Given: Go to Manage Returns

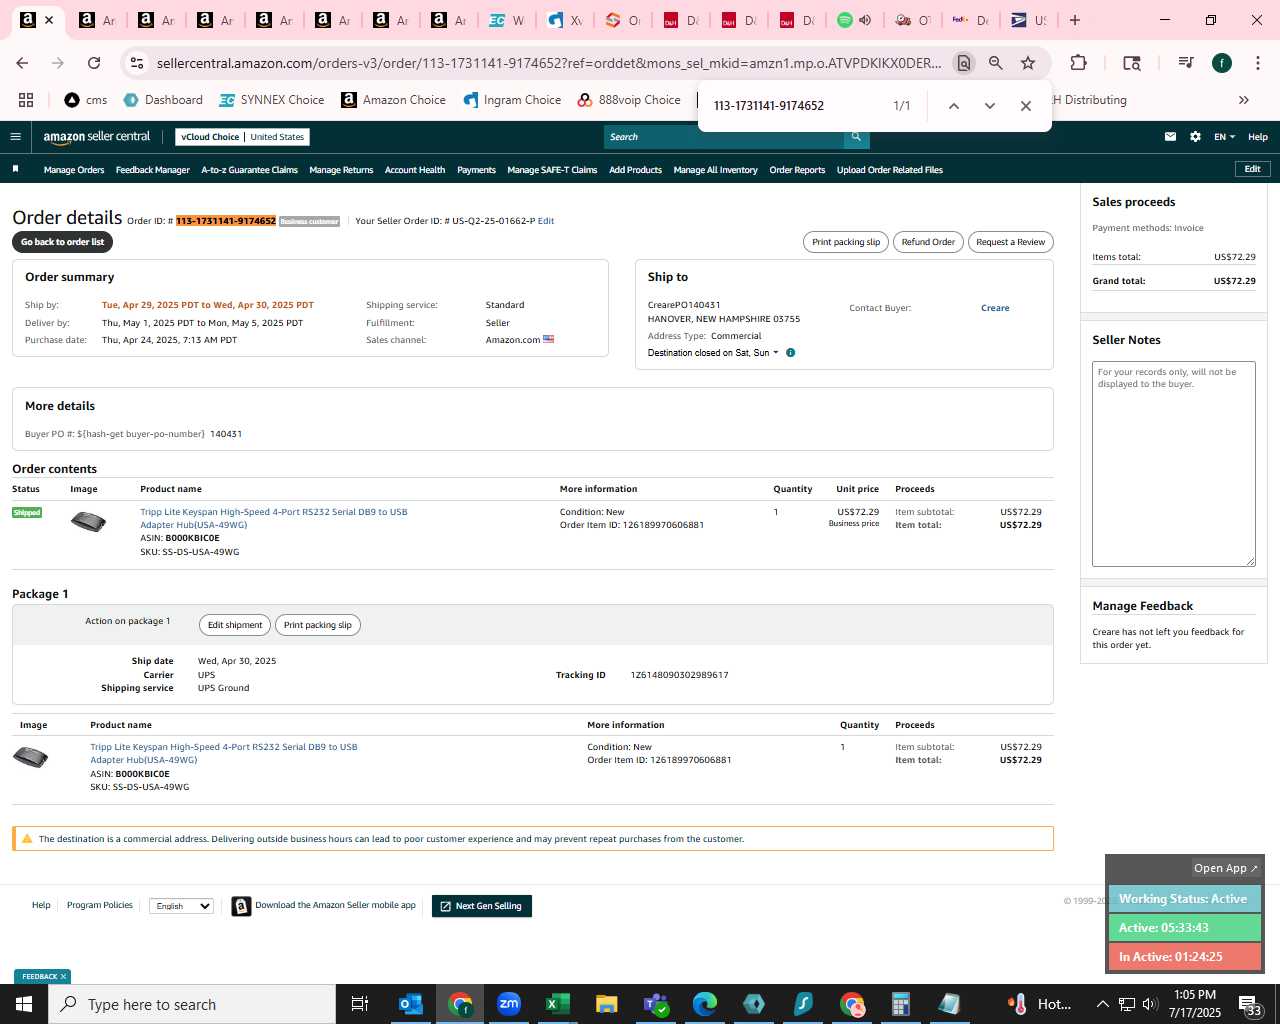Looking at the screenshot, I should pos(341,170).
